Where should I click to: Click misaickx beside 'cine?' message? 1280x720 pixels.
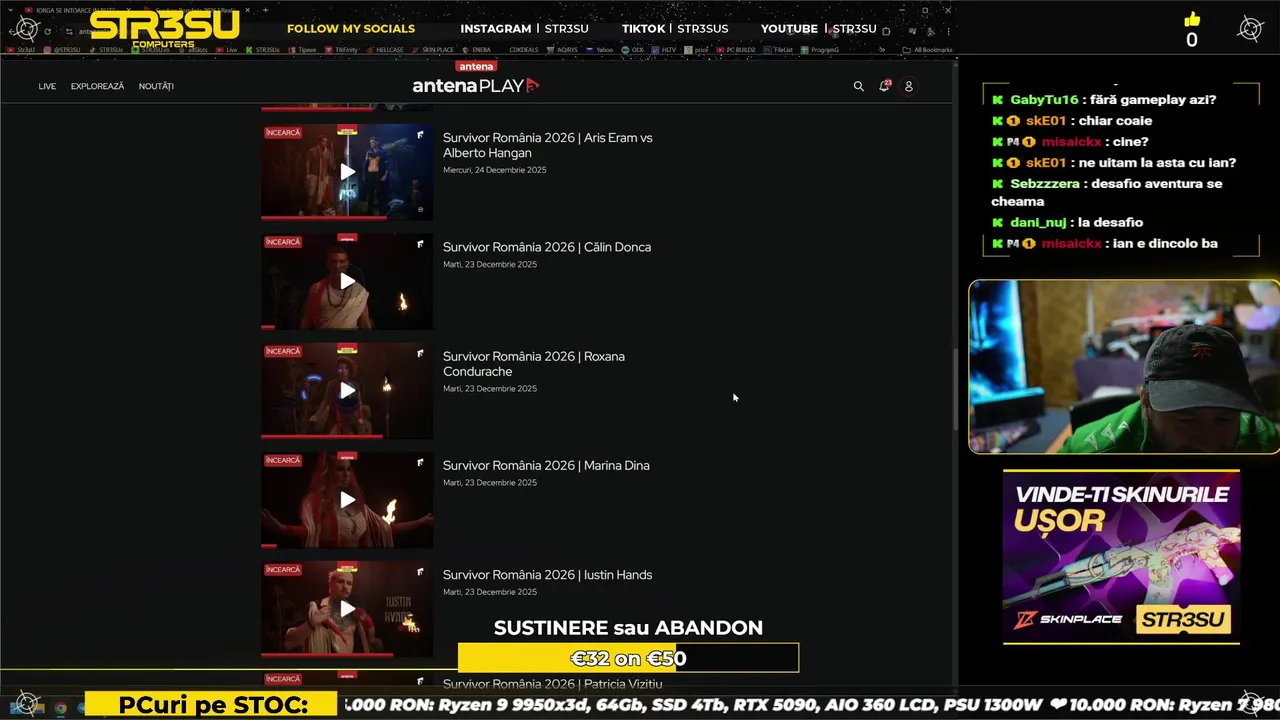point(1071,142)
